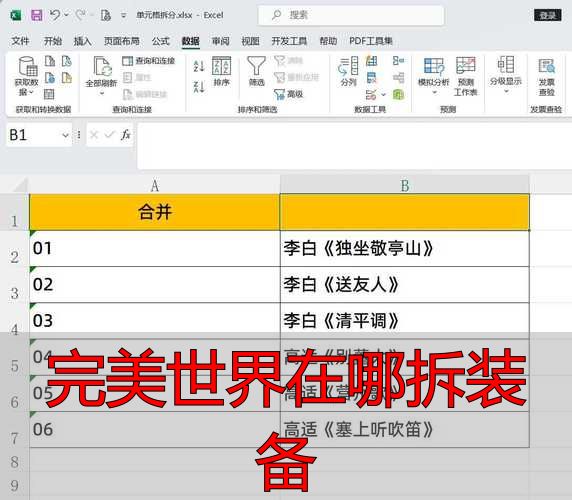
Task: Click the greyed 重新应用 reapply item
Action: [297, 77]
